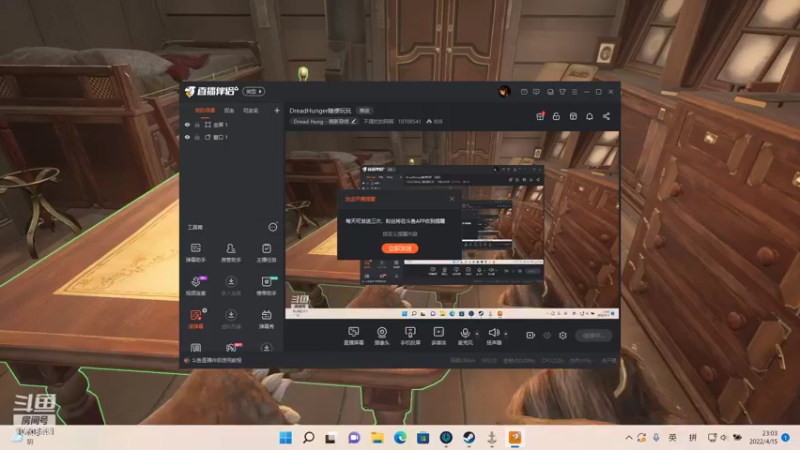
Task: Toggle visibility eye of 窗口 1 layer
Action: tap(187, 137)
